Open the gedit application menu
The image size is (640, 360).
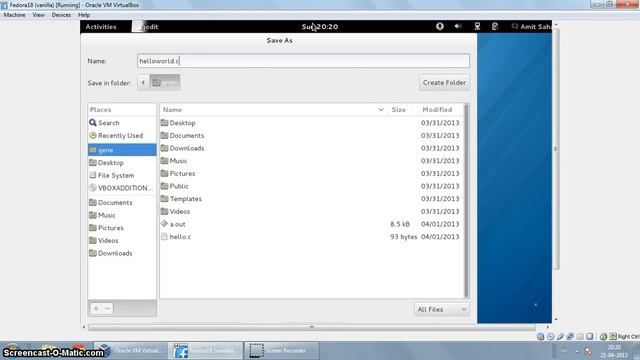point(146,27)
